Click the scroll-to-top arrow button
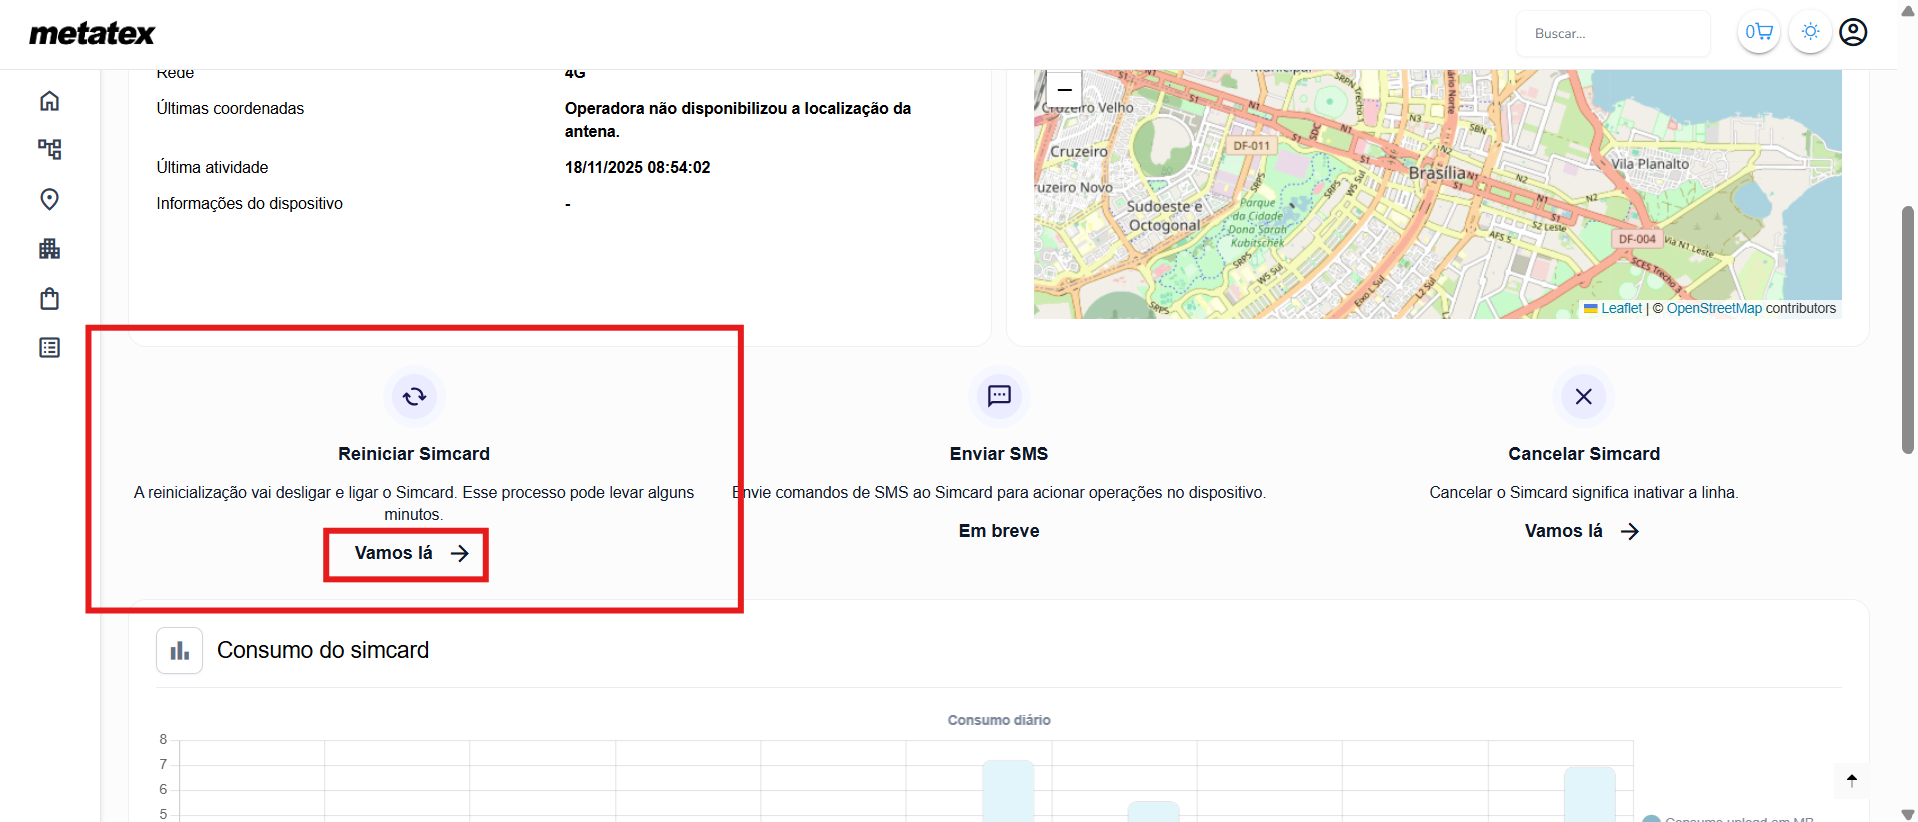This screenshot has height=822, width=1918. pyautogui.click(x=1852, y=780)
